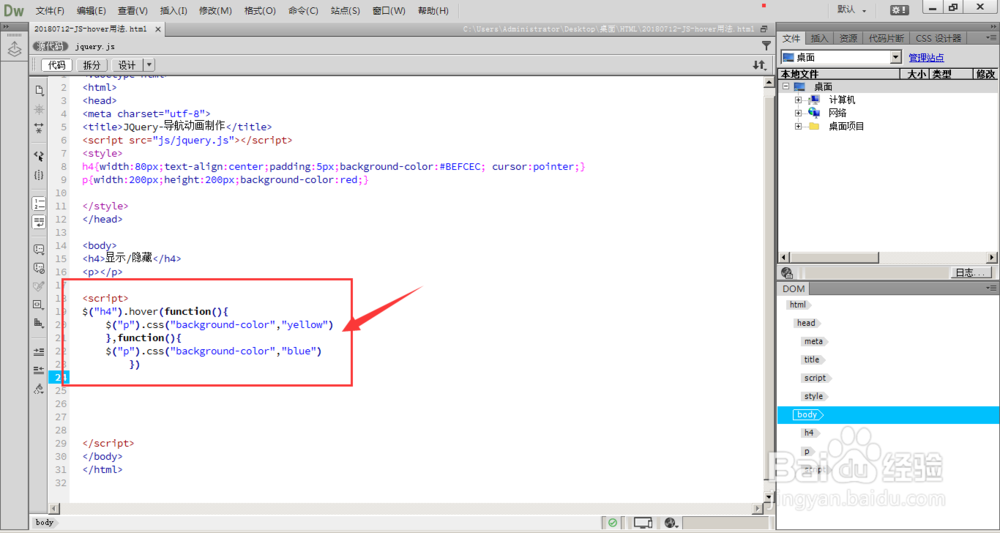Open the 站点(S) menu
Screen dimensions: 1000x533
pyautogui.click(x=345, y=11)
